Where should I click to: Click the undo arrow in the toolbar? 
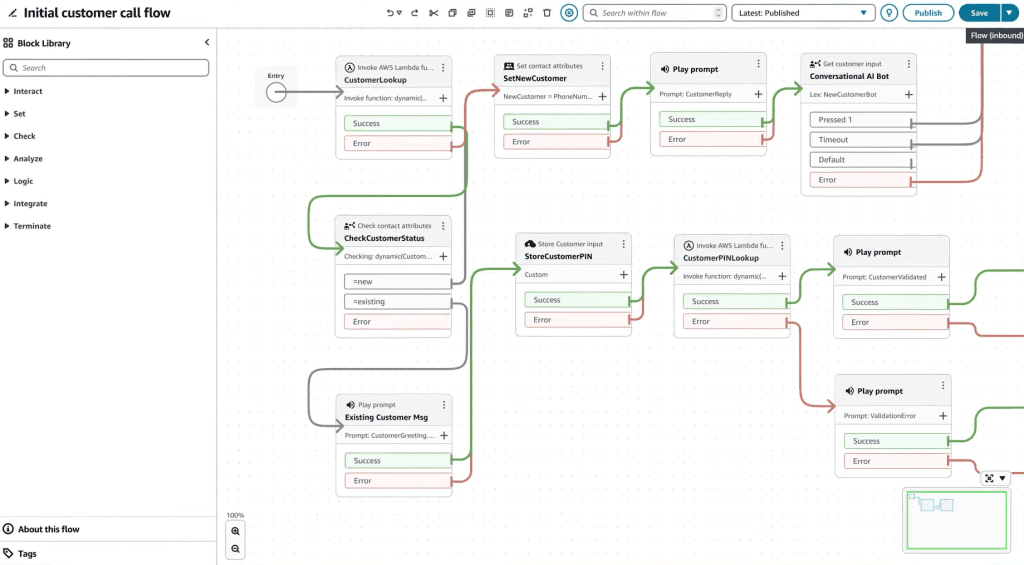point(391,12)
